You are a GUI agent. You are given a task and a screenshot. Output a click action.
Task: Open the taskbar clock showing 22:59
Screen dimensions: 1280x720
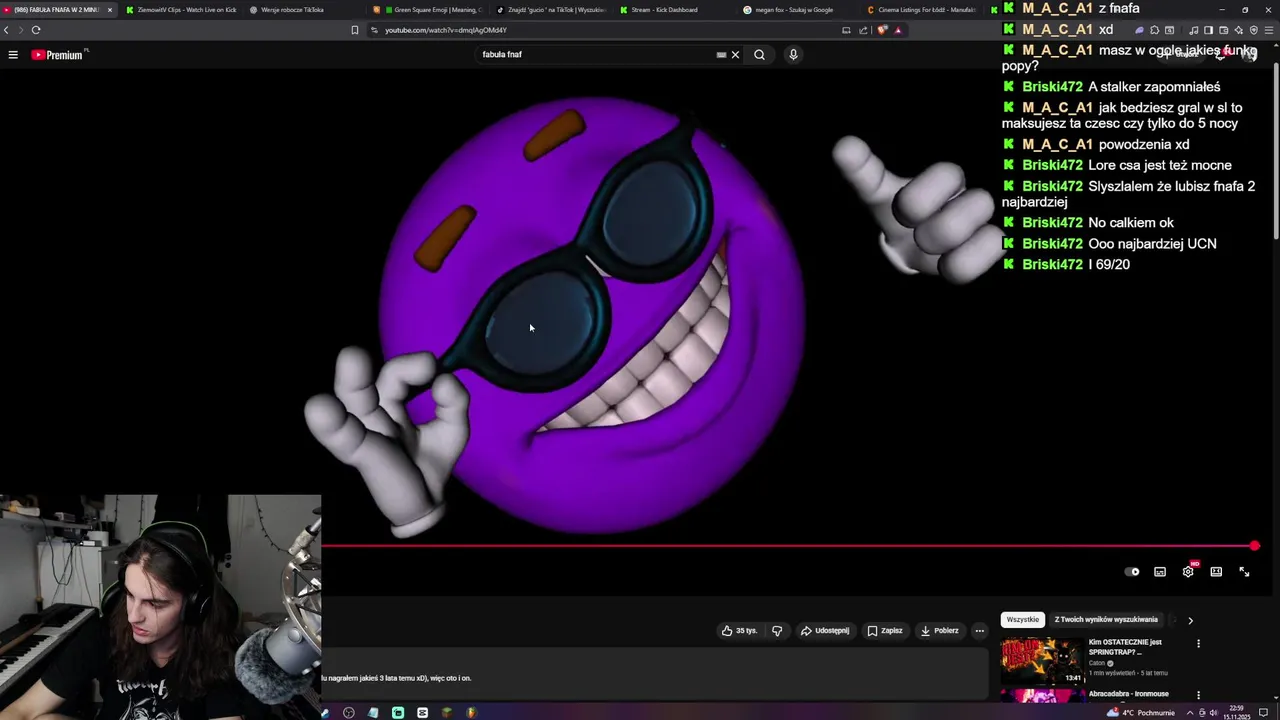coord(1237,713)
